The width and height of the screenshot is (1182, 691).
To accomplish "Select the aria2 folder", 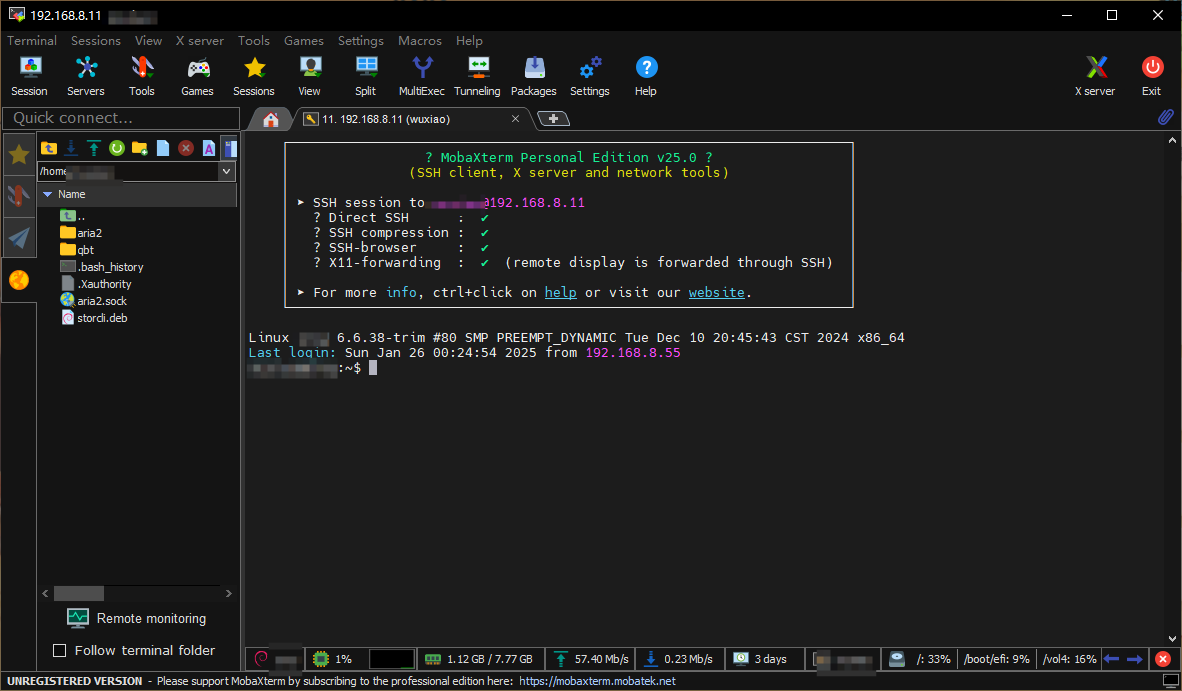I will [81, 233].
